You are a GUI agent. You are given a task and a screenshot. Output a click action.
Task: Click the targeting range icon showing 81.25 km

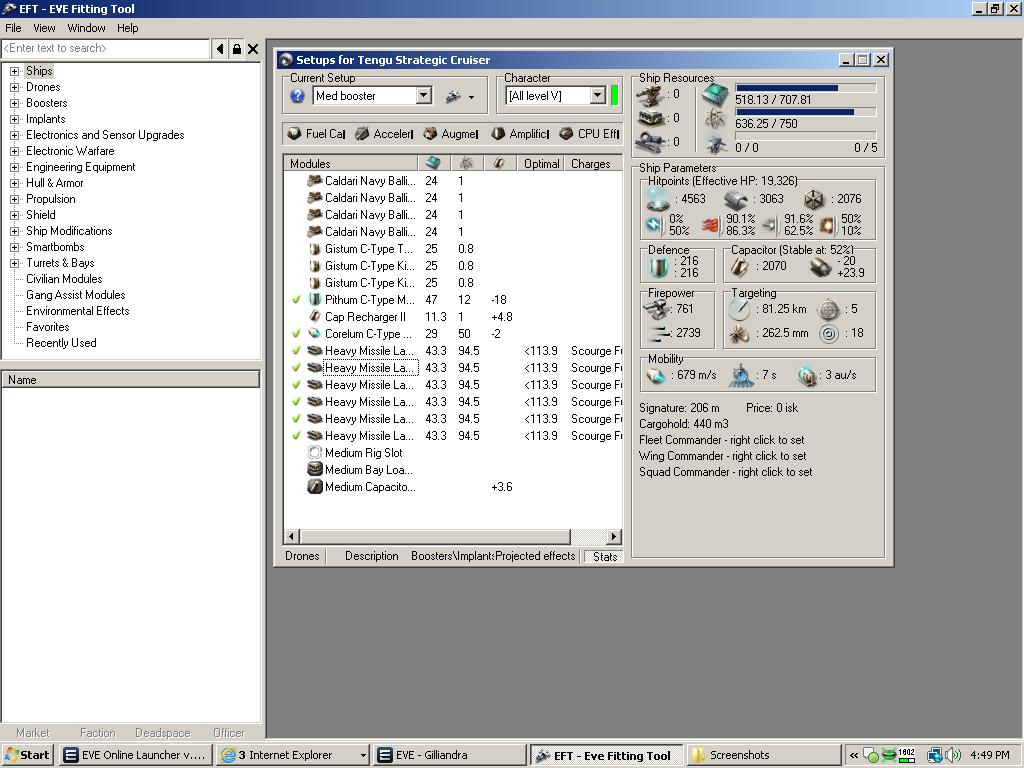tap(740, 309)
